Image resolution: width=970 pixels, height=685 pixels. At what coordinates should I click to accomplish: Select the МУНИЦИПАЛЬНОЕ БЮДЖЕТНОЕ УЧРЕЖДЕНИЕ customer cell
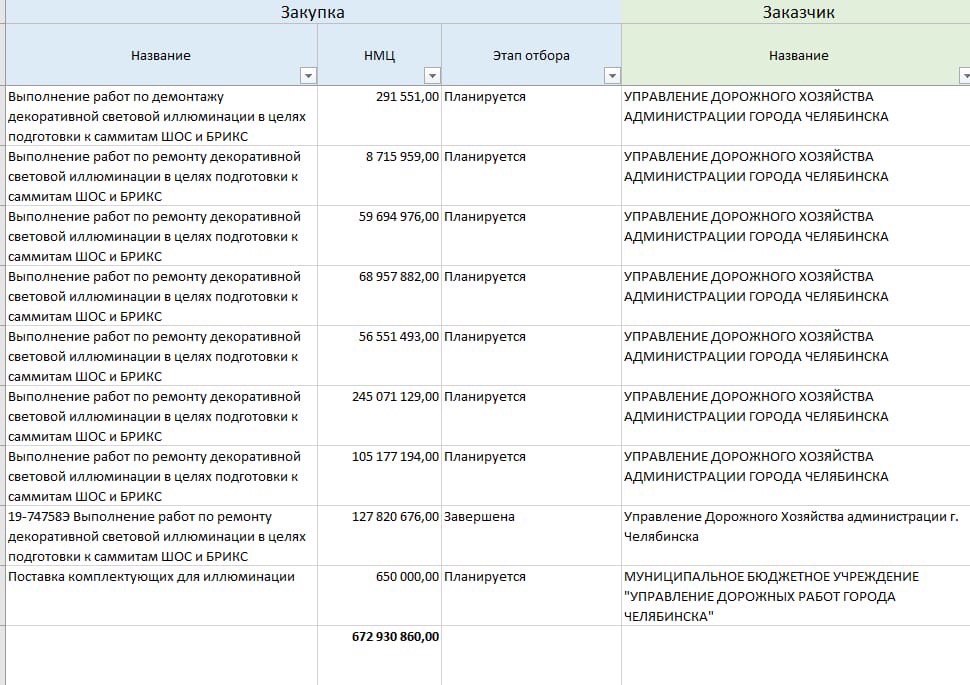[x=796, y=596]
